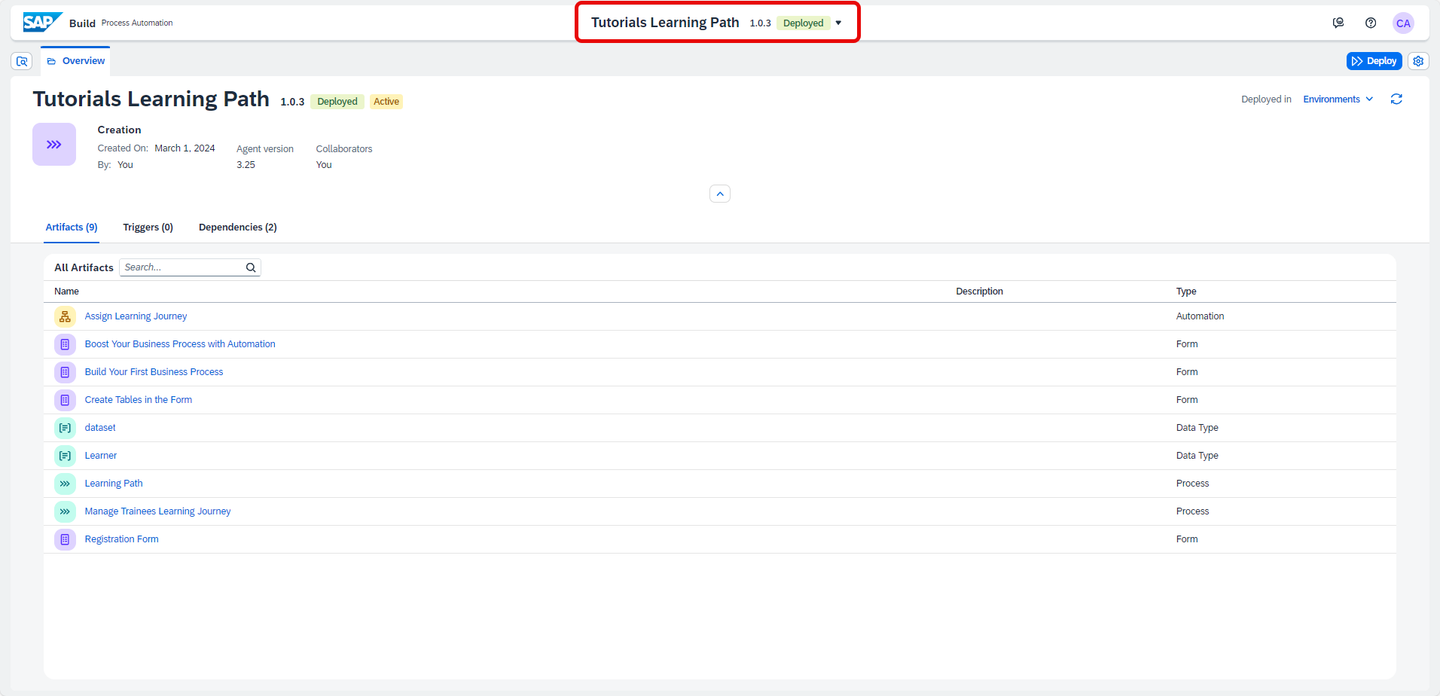
Task: Open the Learner artifact link
Action: click(101, 456)
